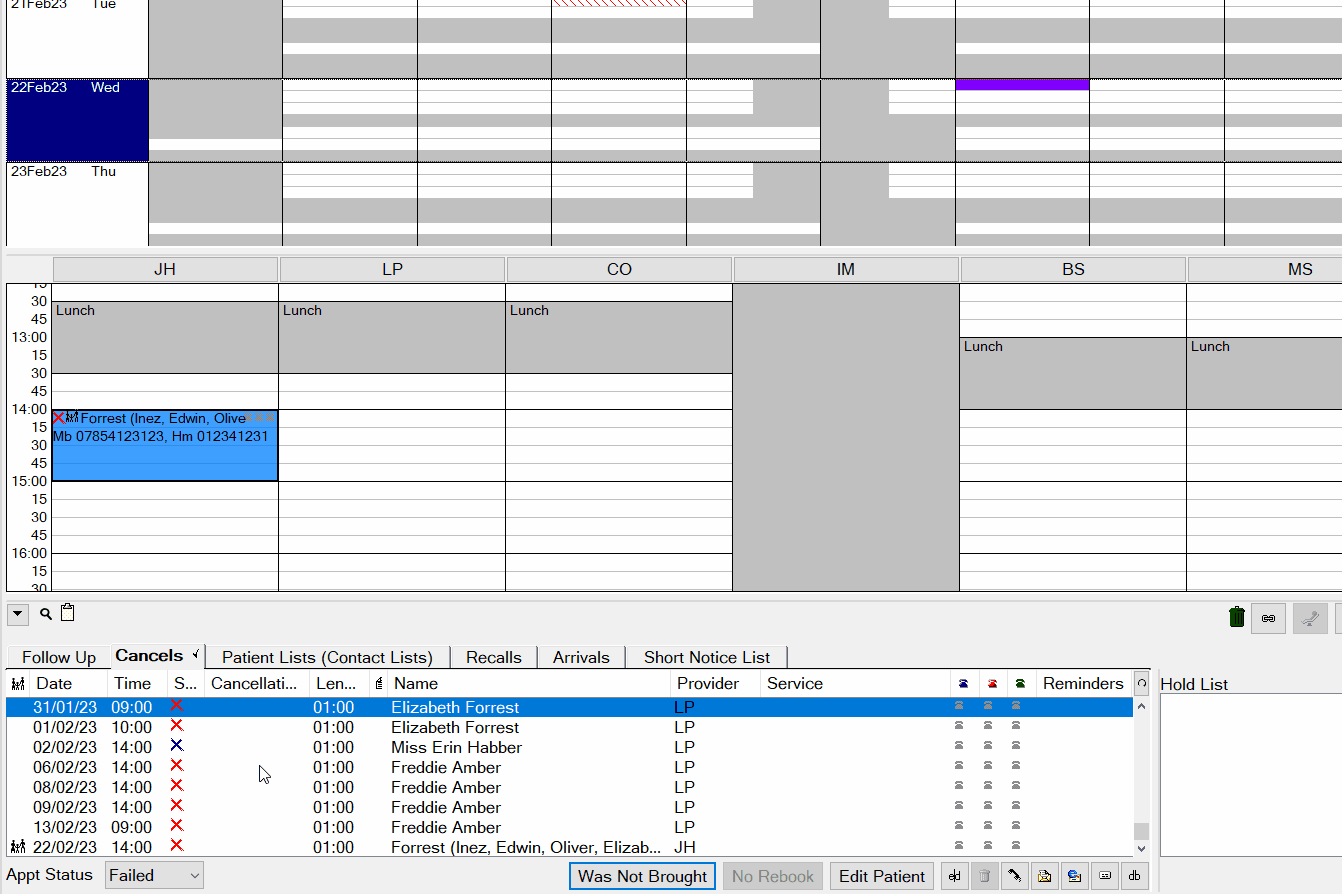
Task: Click the envelope letter icon button
Action: tap(1044, 876)
